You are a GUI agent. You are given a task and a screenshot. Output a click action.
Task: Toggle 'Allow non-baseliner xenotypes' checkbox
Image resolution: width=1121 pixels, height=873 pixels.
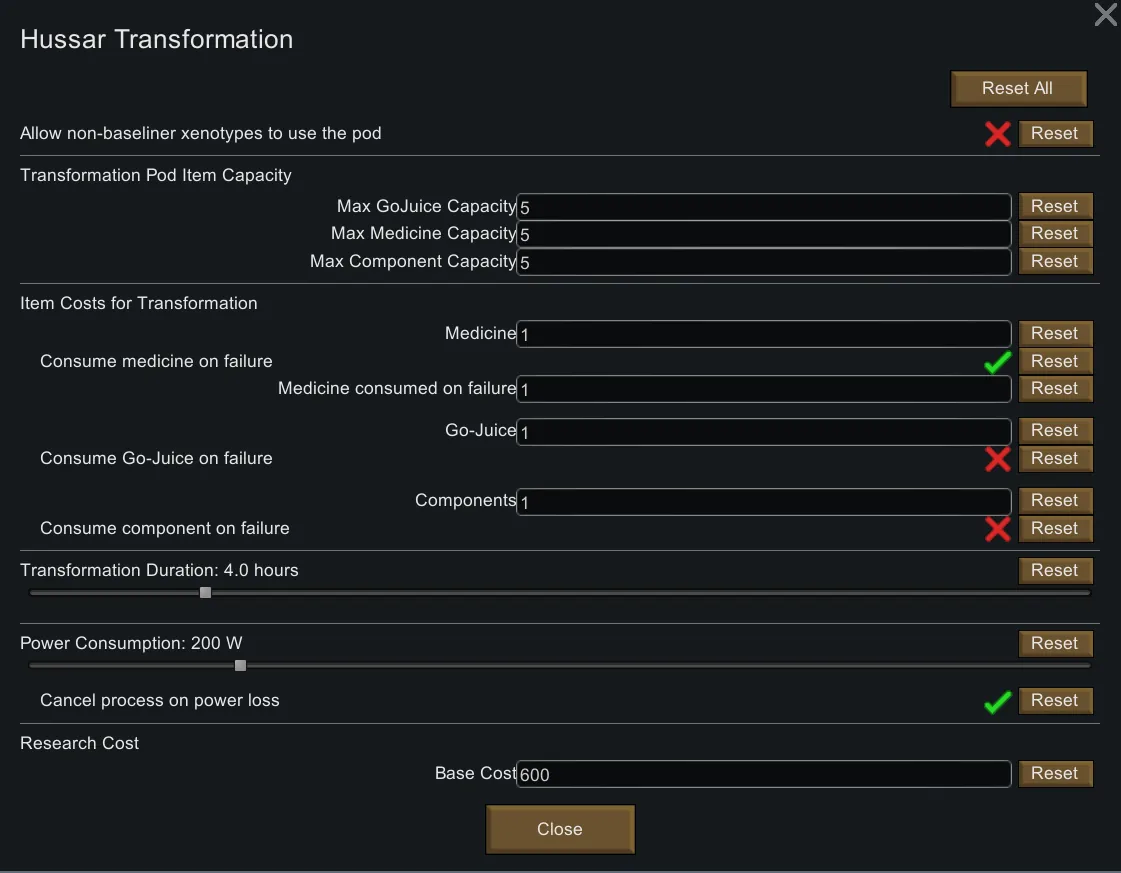(x=997, y=134)
